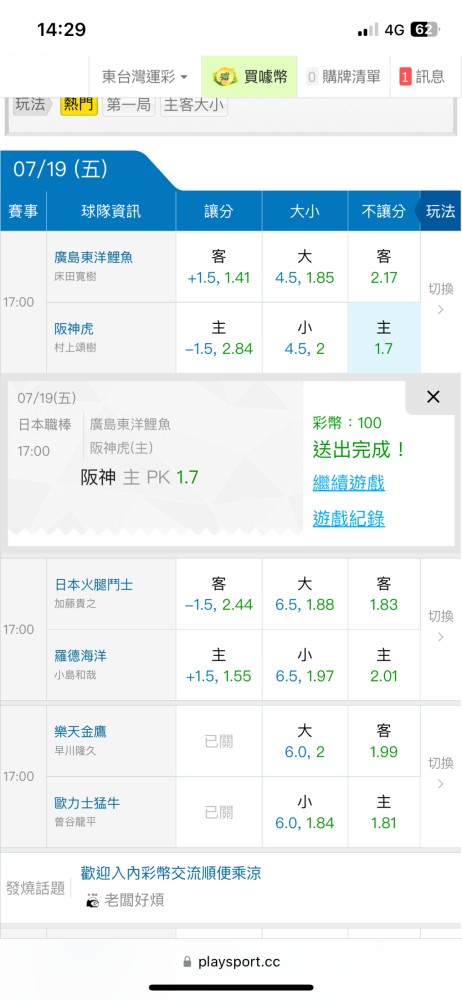Viewport: 462px width, 1000px height.
Task: Open 日本火腿鬥士 team info link
Action: [94, 584]
